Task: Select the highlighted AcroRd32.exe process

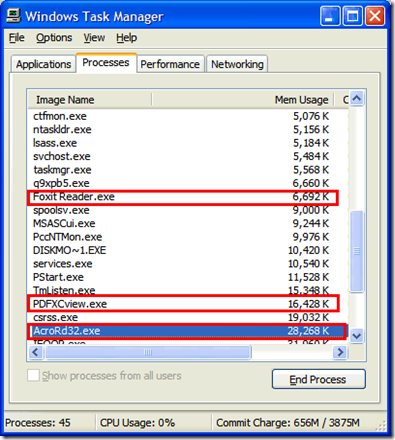Action: tap(187, 331)
